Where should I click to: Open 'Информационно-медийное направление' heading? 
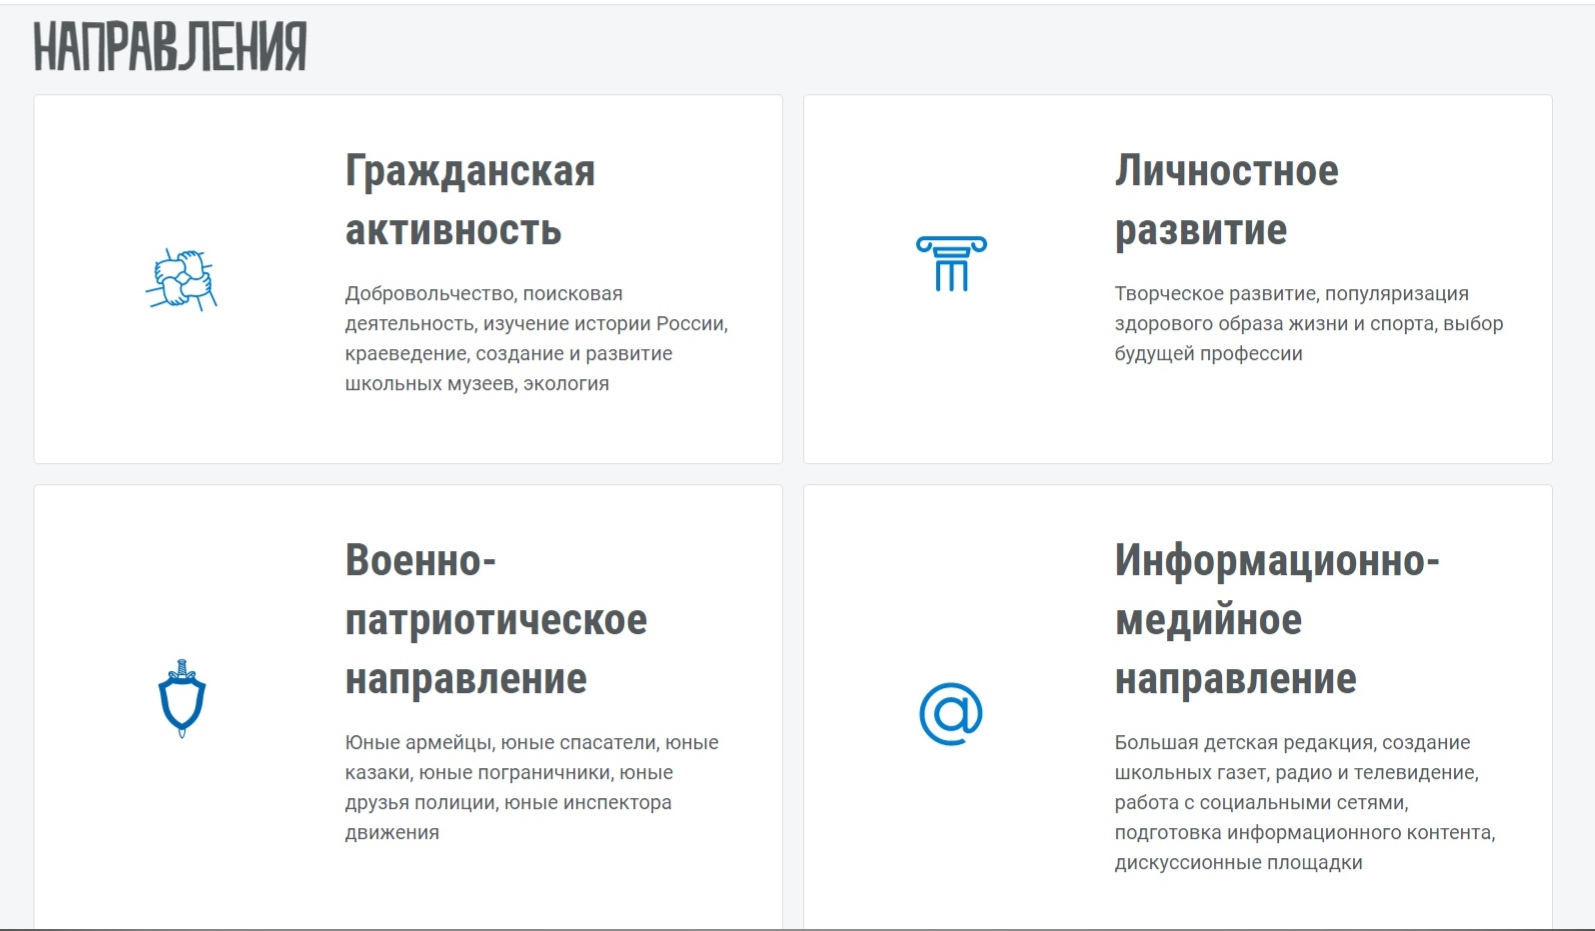[x=1277, y=619]
